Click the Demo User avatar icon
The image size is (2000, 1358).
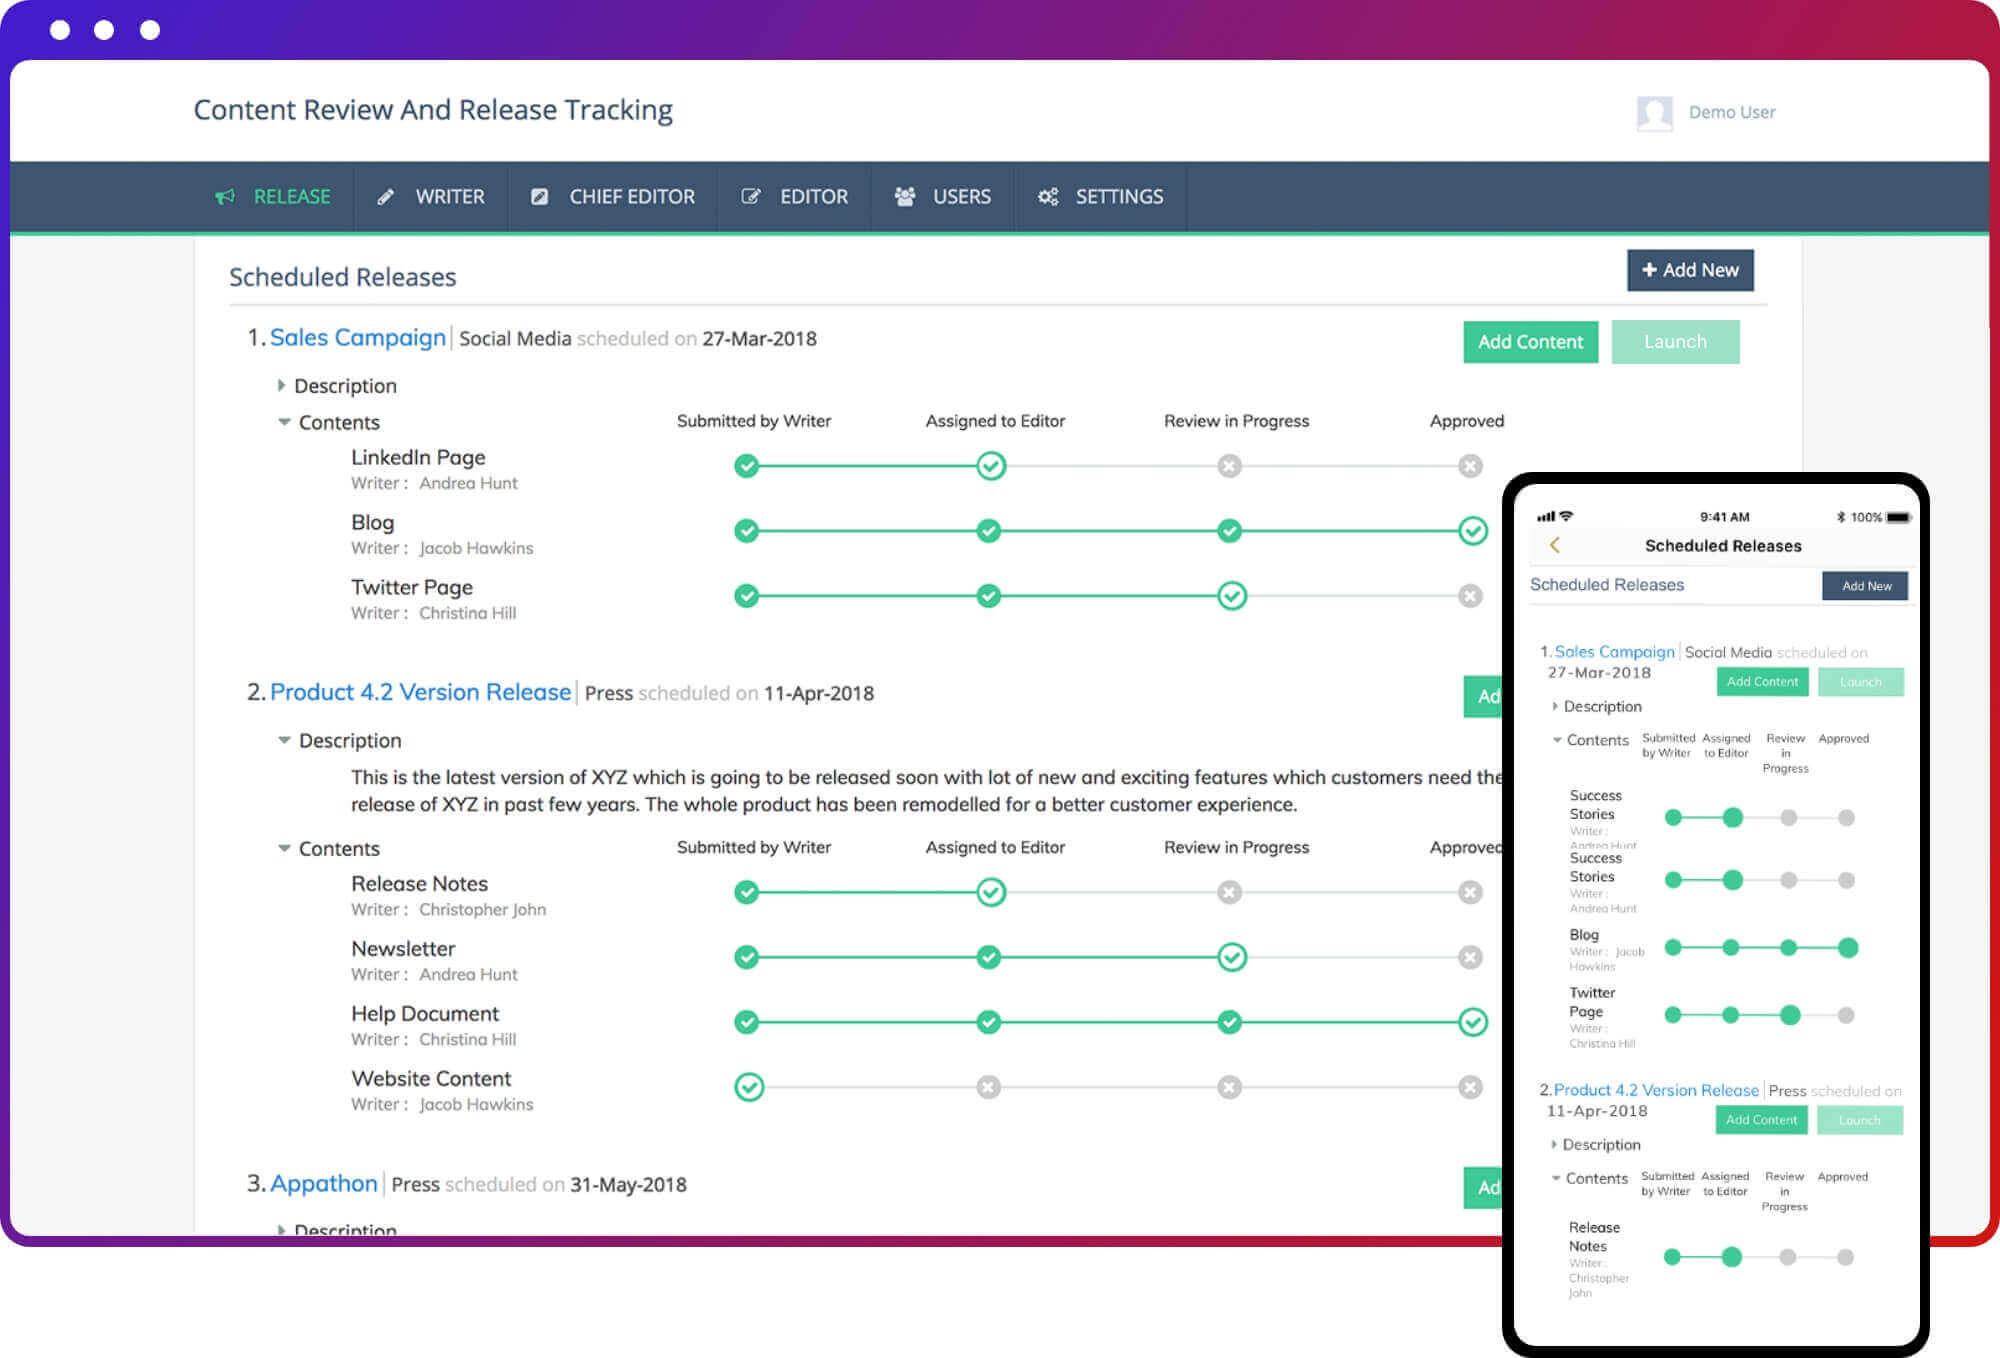point(1654,113)
